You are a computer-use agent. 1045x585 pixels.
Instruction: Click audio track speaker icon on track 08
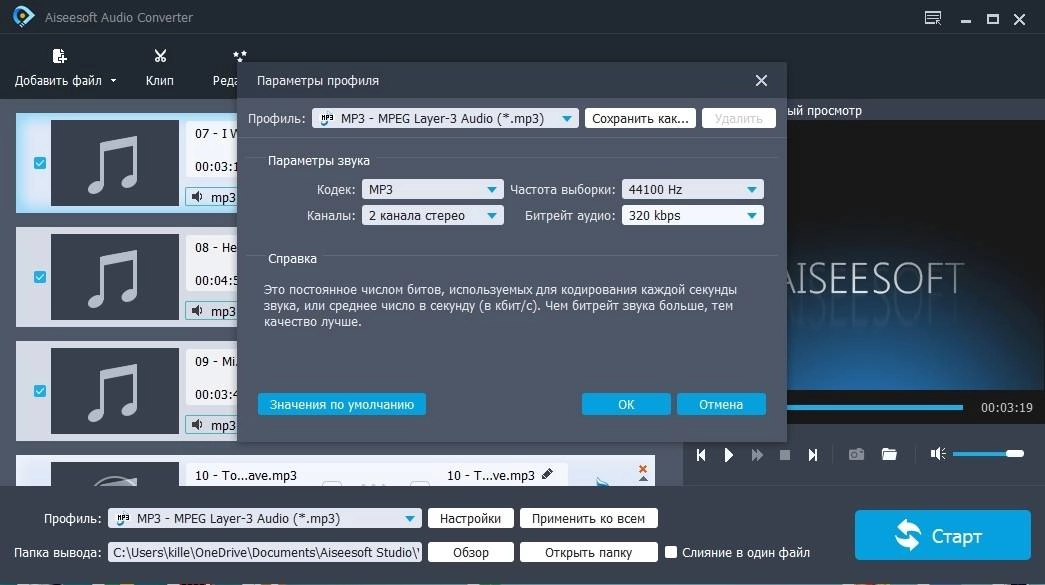(197, 310)
